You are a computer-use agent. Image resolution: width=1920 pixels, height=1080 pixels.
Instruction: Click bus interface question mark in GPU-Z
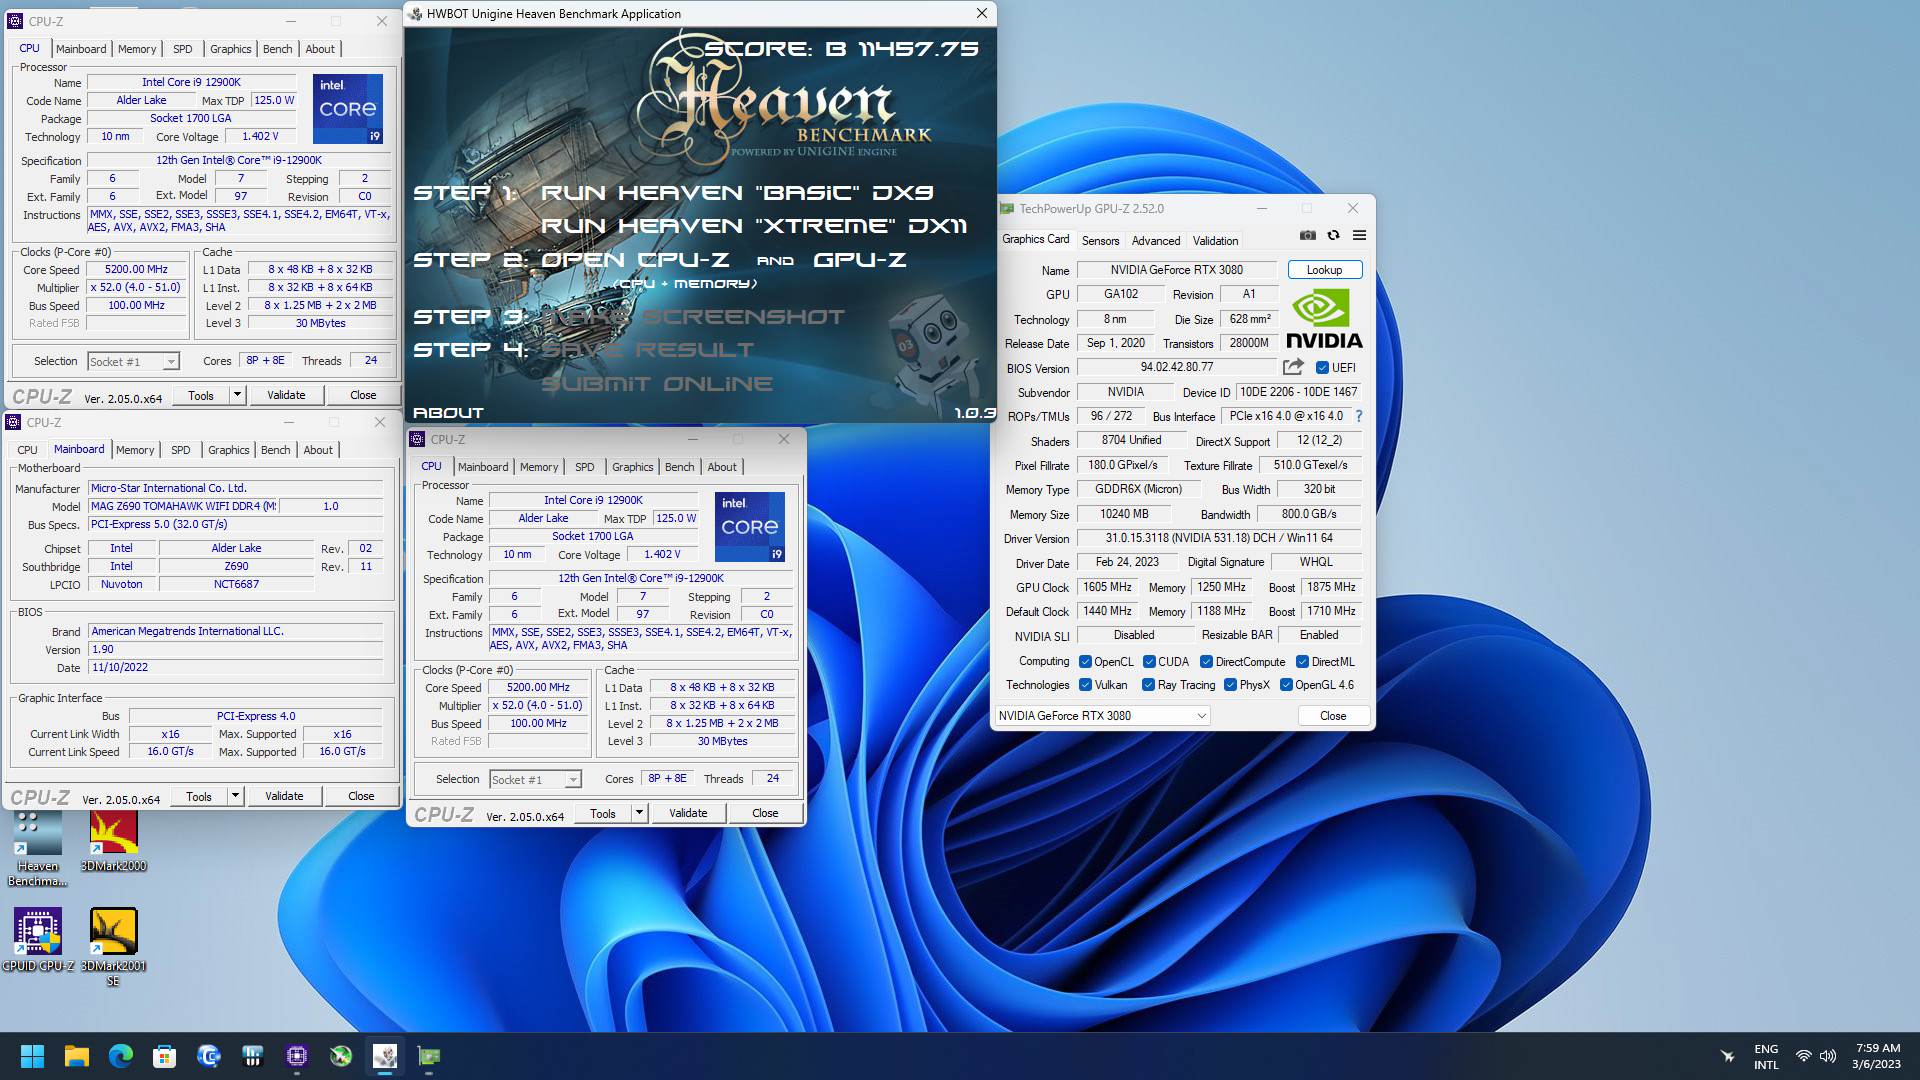(x=1358, y=416)
